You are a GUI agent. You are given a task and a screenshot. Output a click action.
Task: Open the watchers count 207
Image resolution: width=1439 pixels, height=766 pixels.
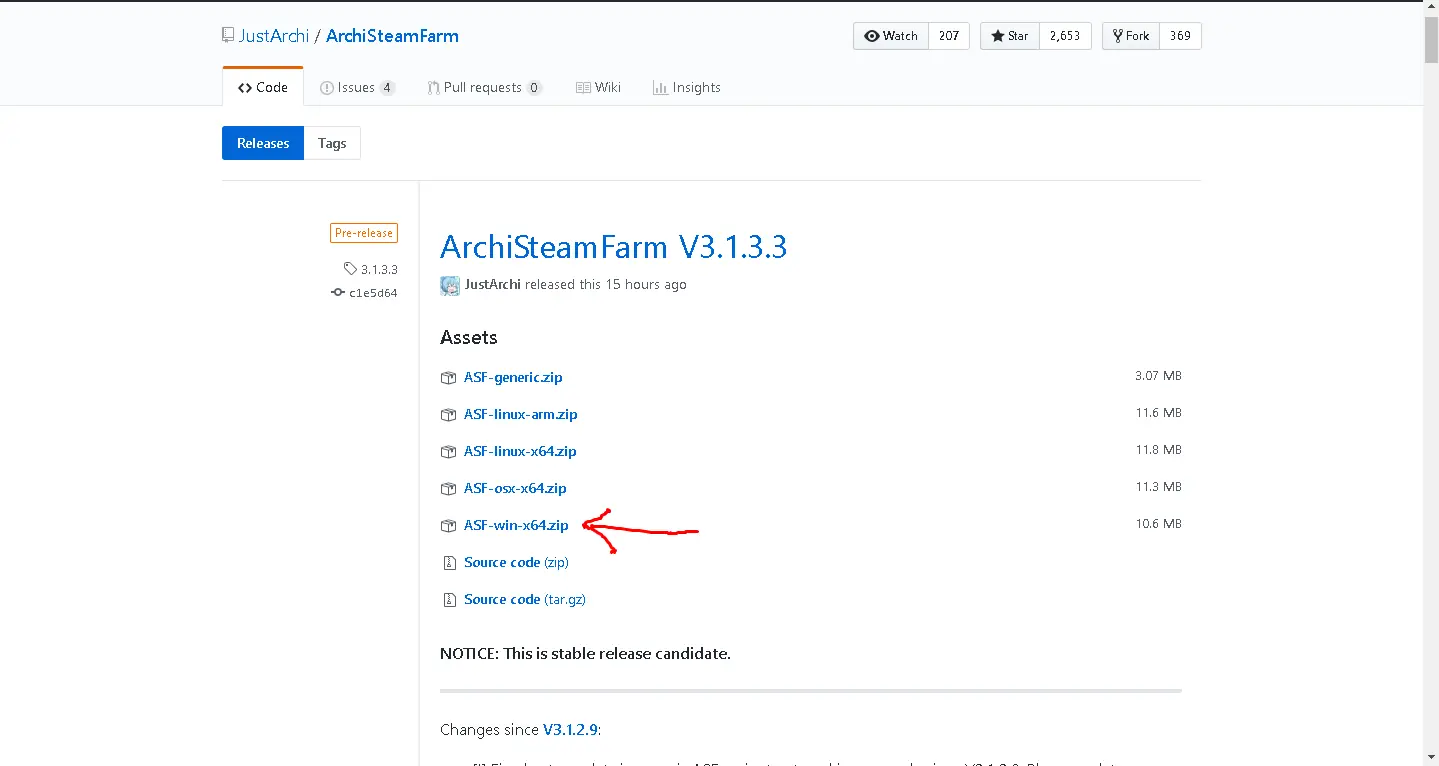(949, 36)
